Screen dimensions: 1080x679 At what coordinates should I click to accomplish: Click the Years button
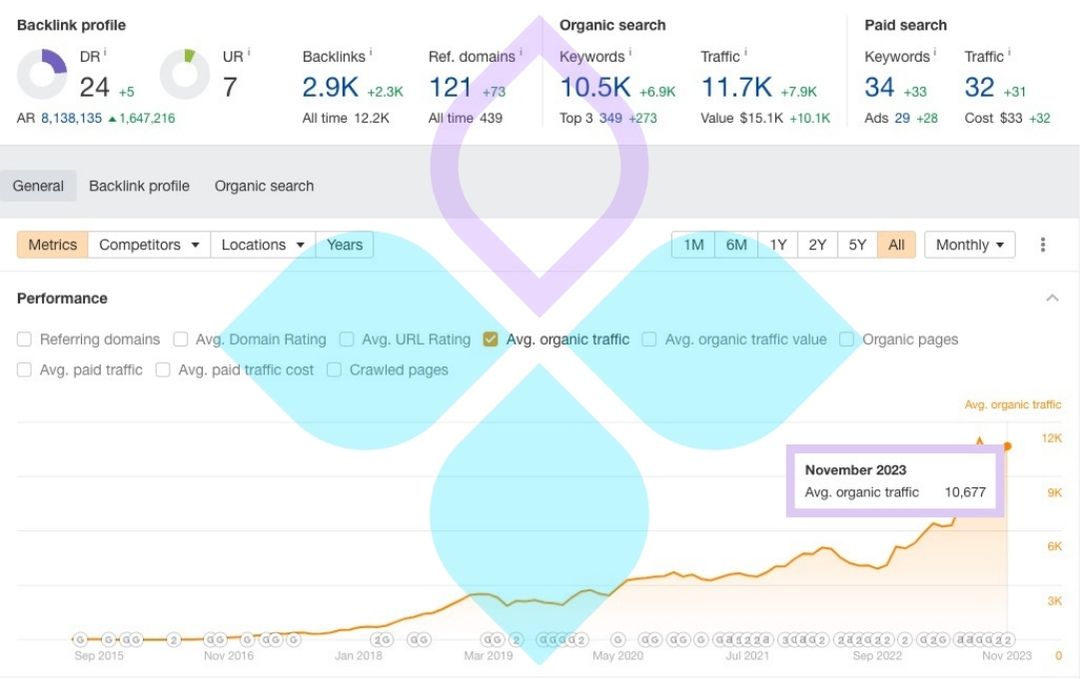tap(344, 245)
